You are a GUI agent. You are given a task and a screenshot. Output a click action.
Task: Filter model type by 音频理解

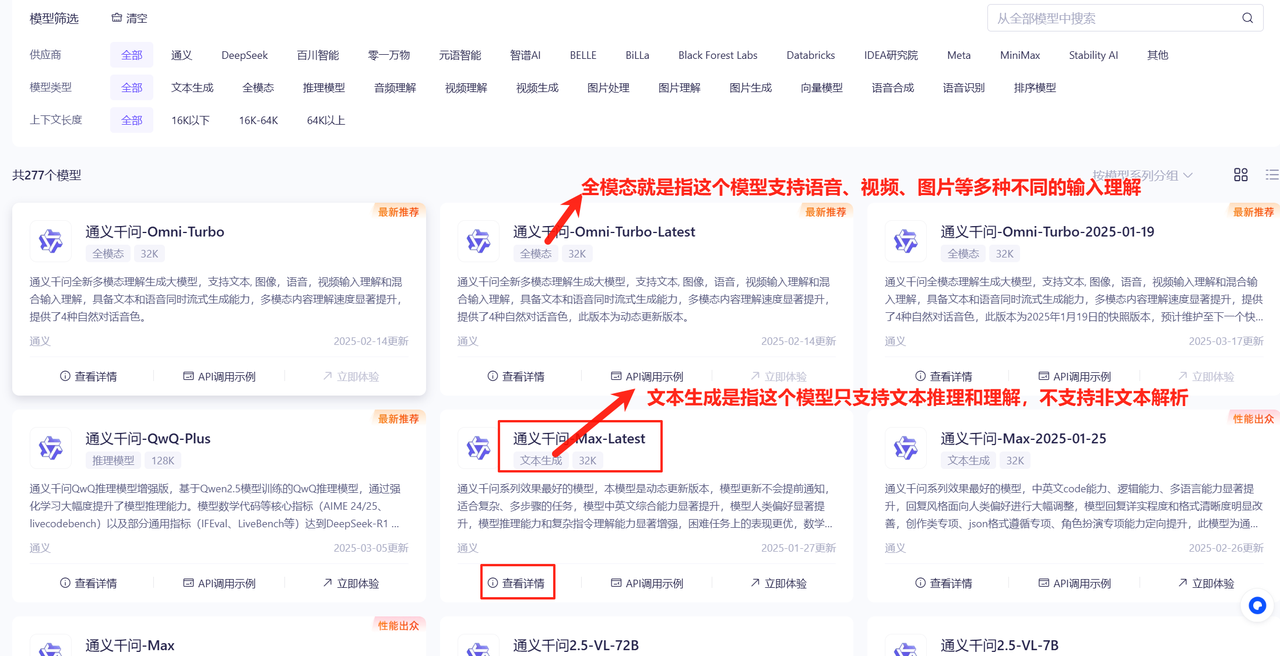395,88
